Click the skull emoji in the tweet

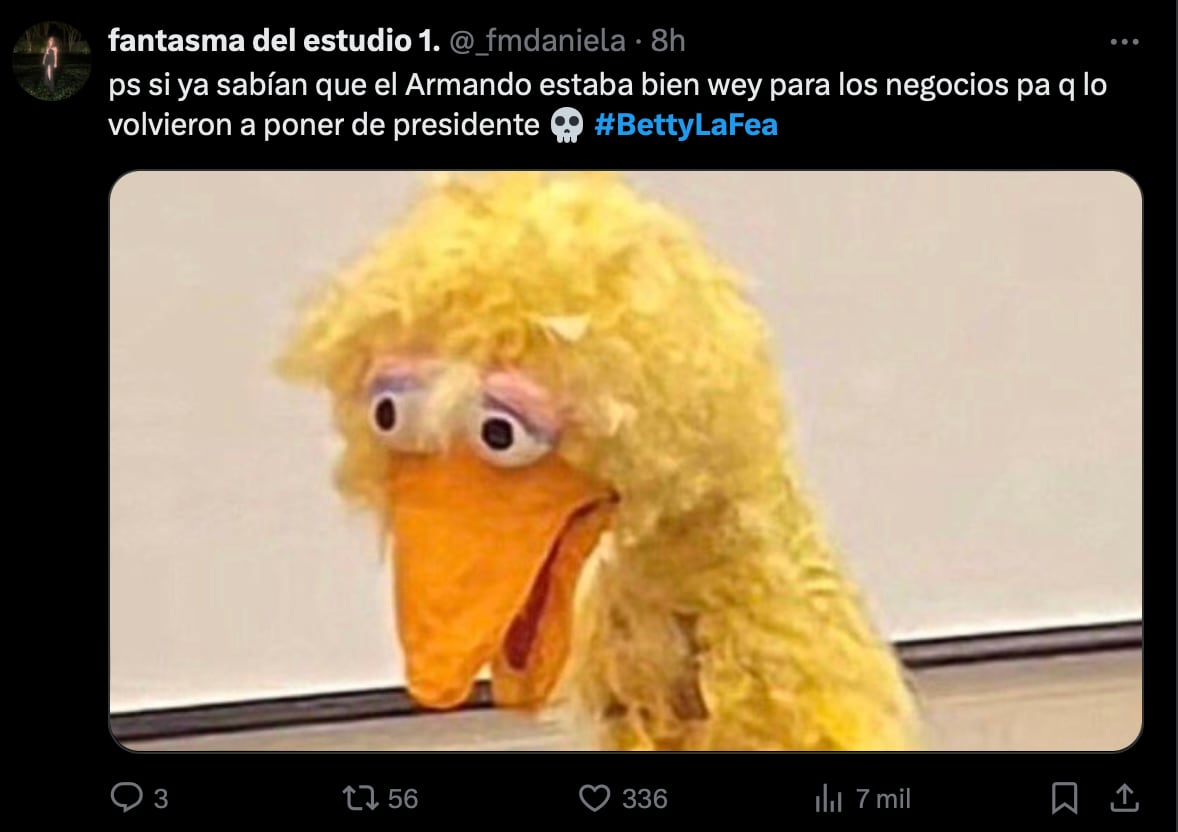[x=566, y=126]
